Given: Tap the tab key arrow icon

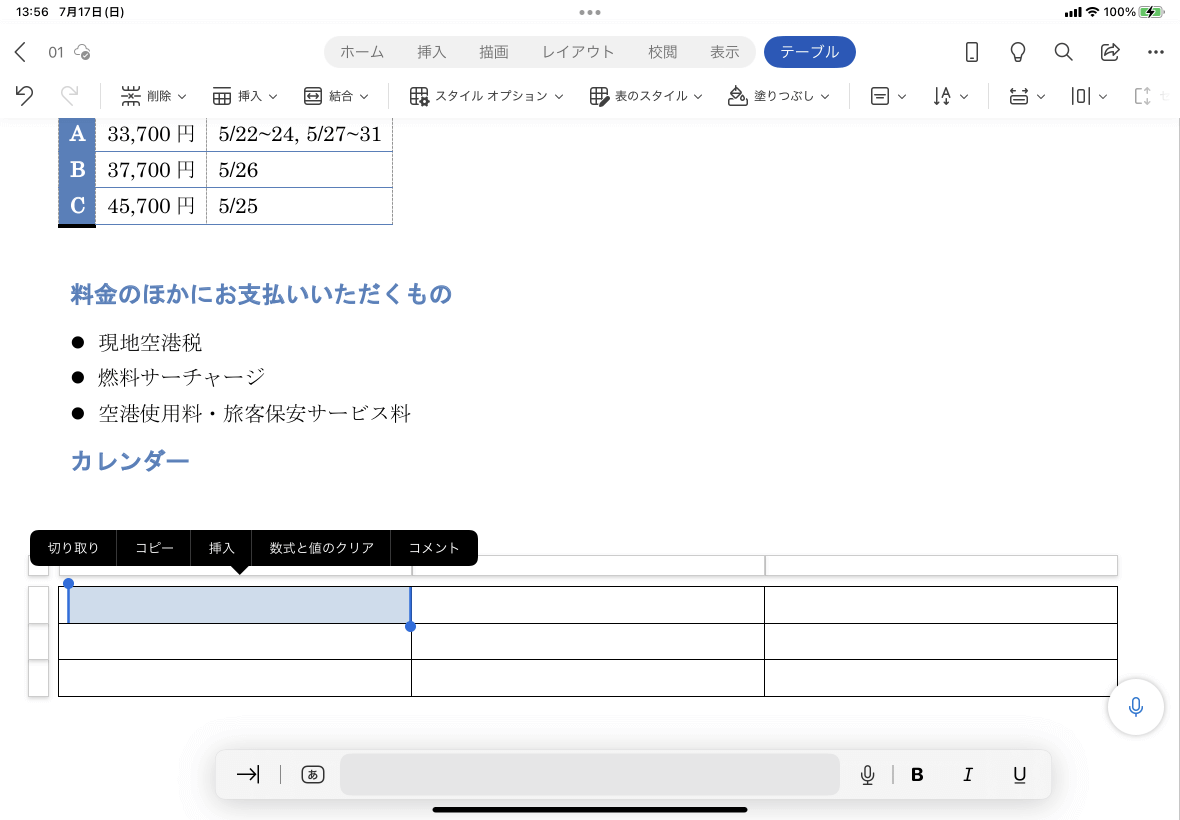Looking at the screenshot, I should pyautogui.click(x=248, y=774).
